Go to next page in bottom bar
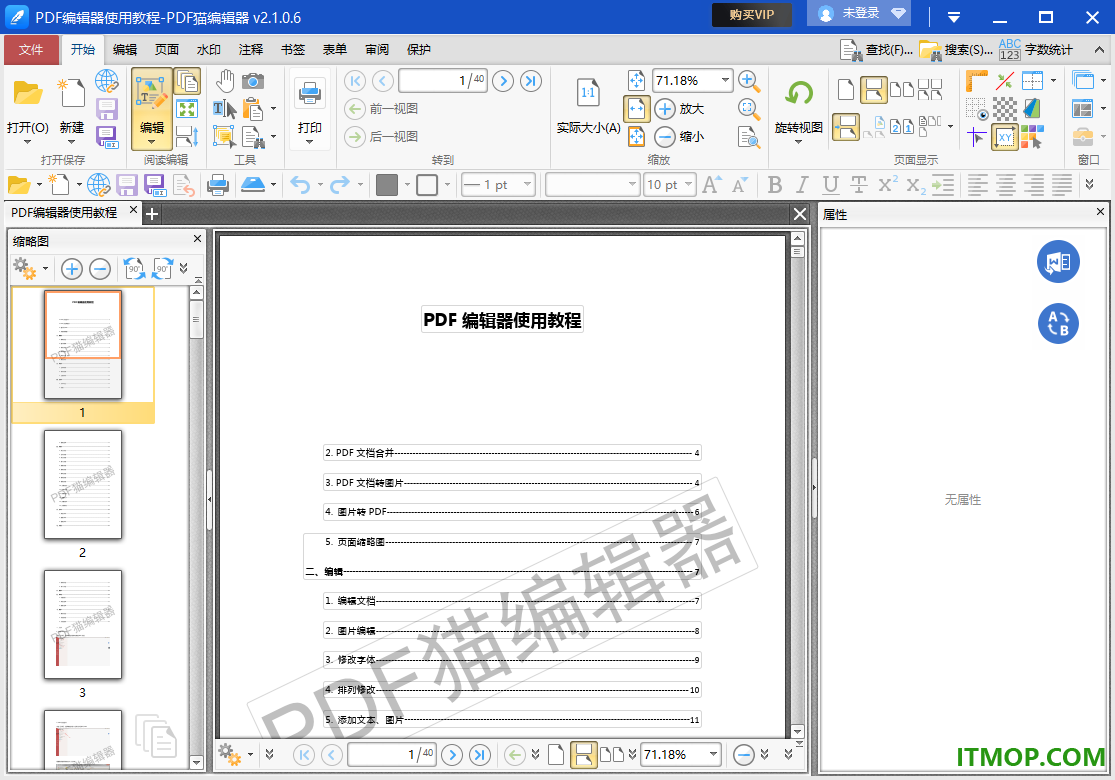Screen dimensions: 1115x780 452,754
